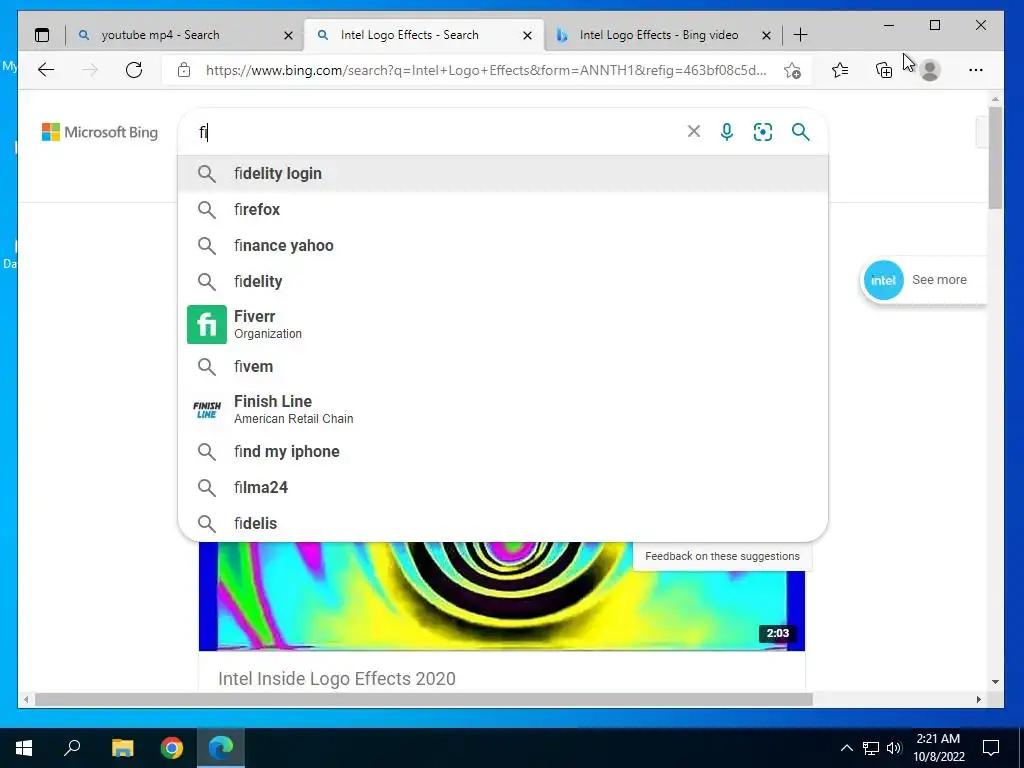1024x768 pixels.
Task: Choose the 'fidelity login' suggestion
Action: click(503, 173)
